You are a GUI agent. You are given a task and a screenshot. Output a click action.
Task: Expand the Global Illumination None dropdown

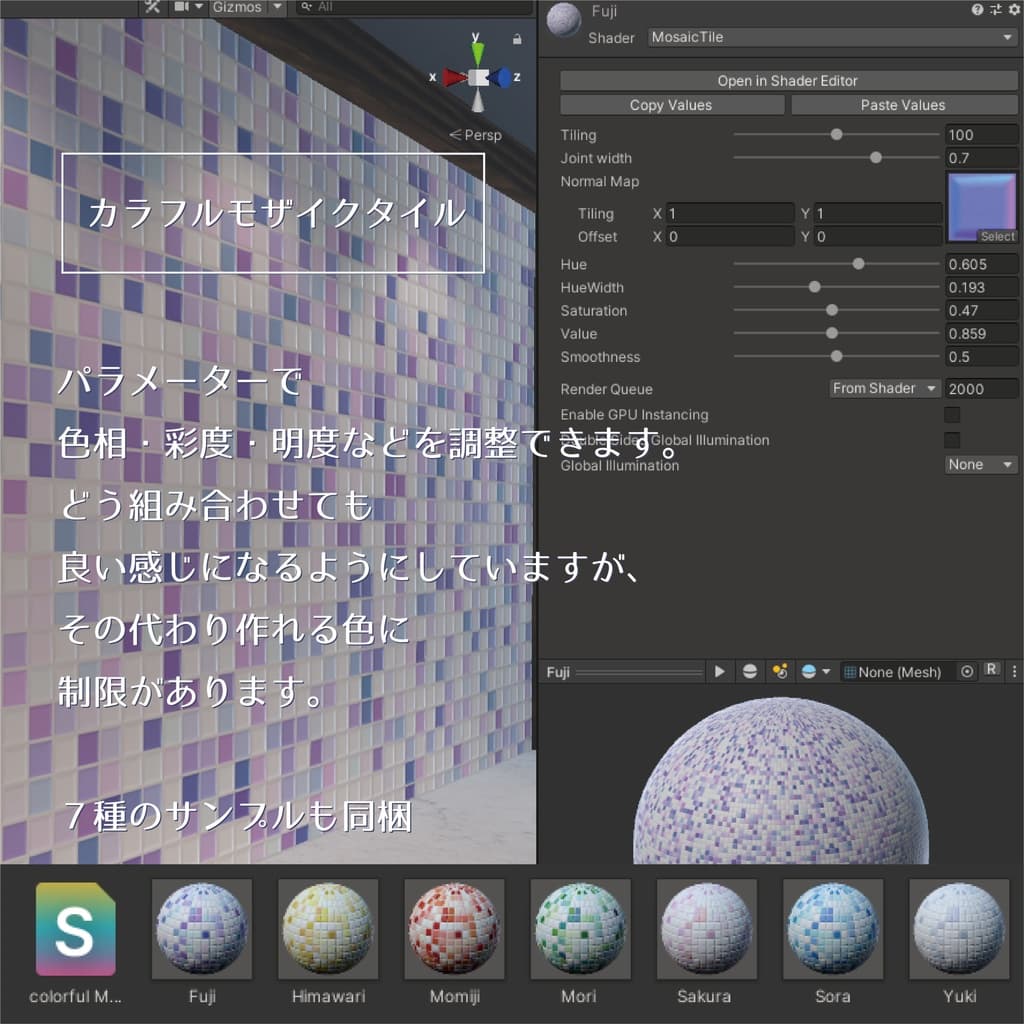(980, 464)
